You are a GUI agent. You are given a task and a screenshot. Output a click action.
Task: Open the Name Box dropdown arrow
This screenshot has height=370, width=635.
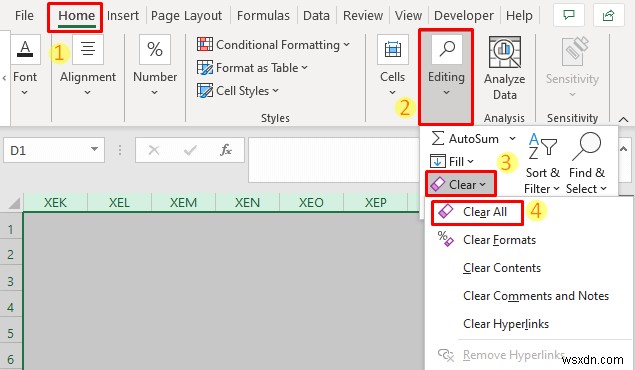pos(94,149)
